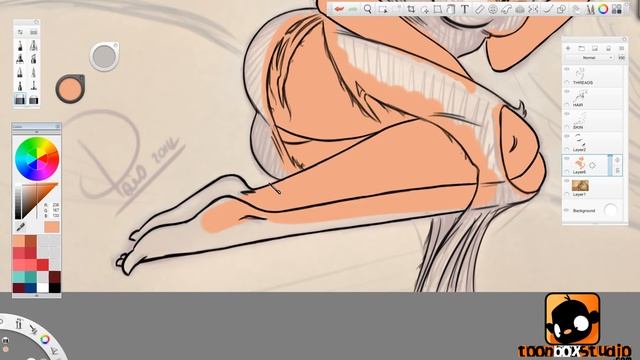The width and height of the screenshot is (640, 360).
Task: Open the Brush Library icon in palette
Action: [x=33, y=32]
